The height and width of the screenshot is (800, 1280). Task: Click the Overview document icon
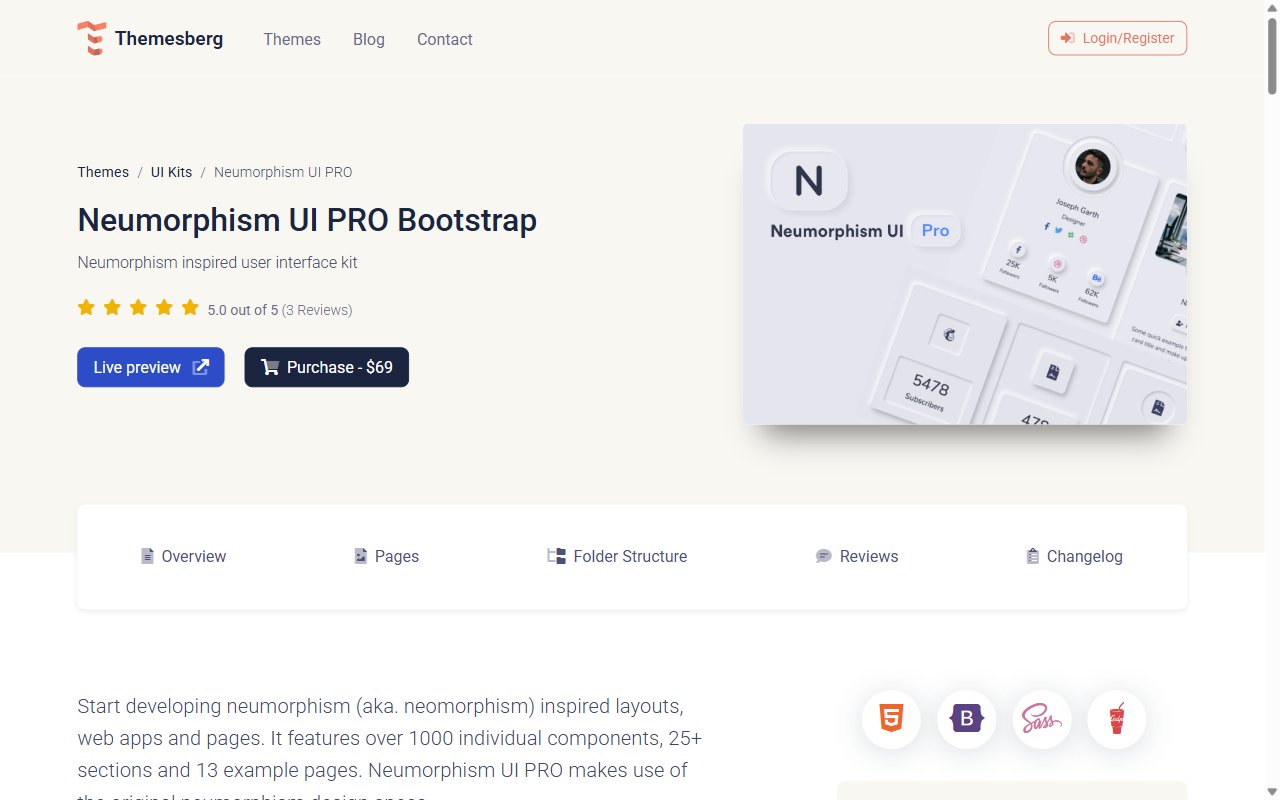[147, 556]
